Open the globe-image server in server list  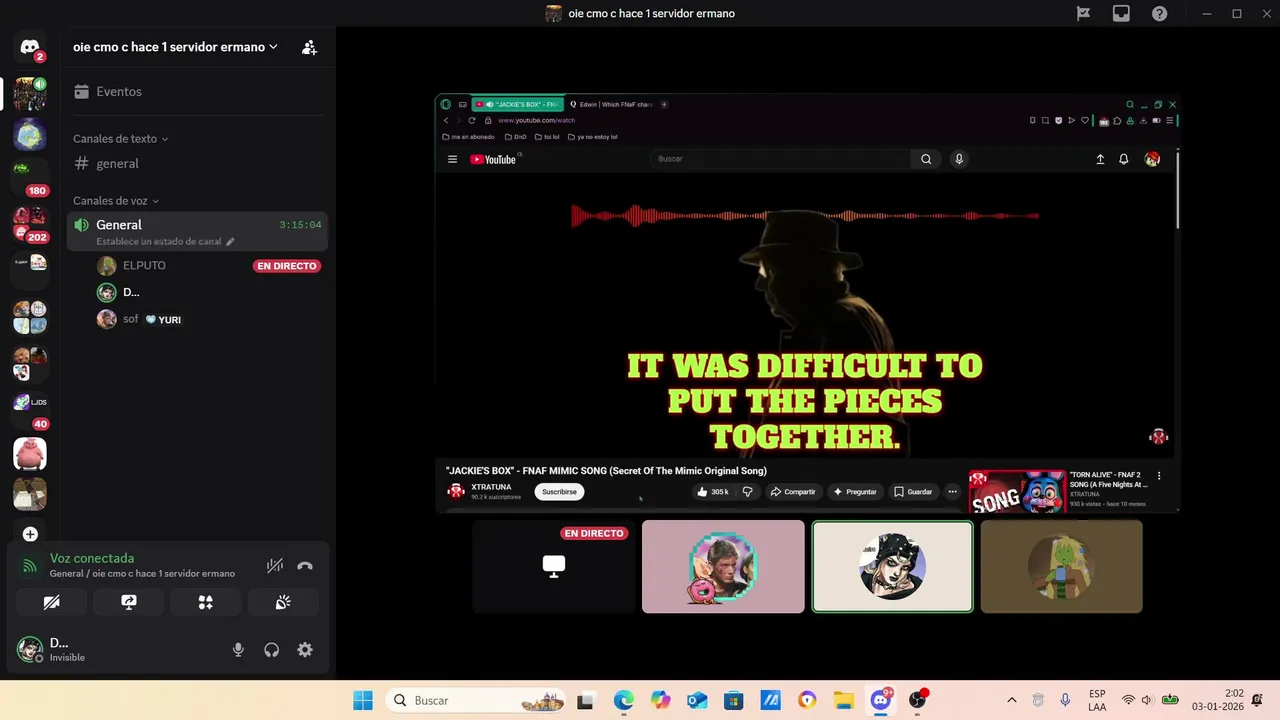[30, 134]
